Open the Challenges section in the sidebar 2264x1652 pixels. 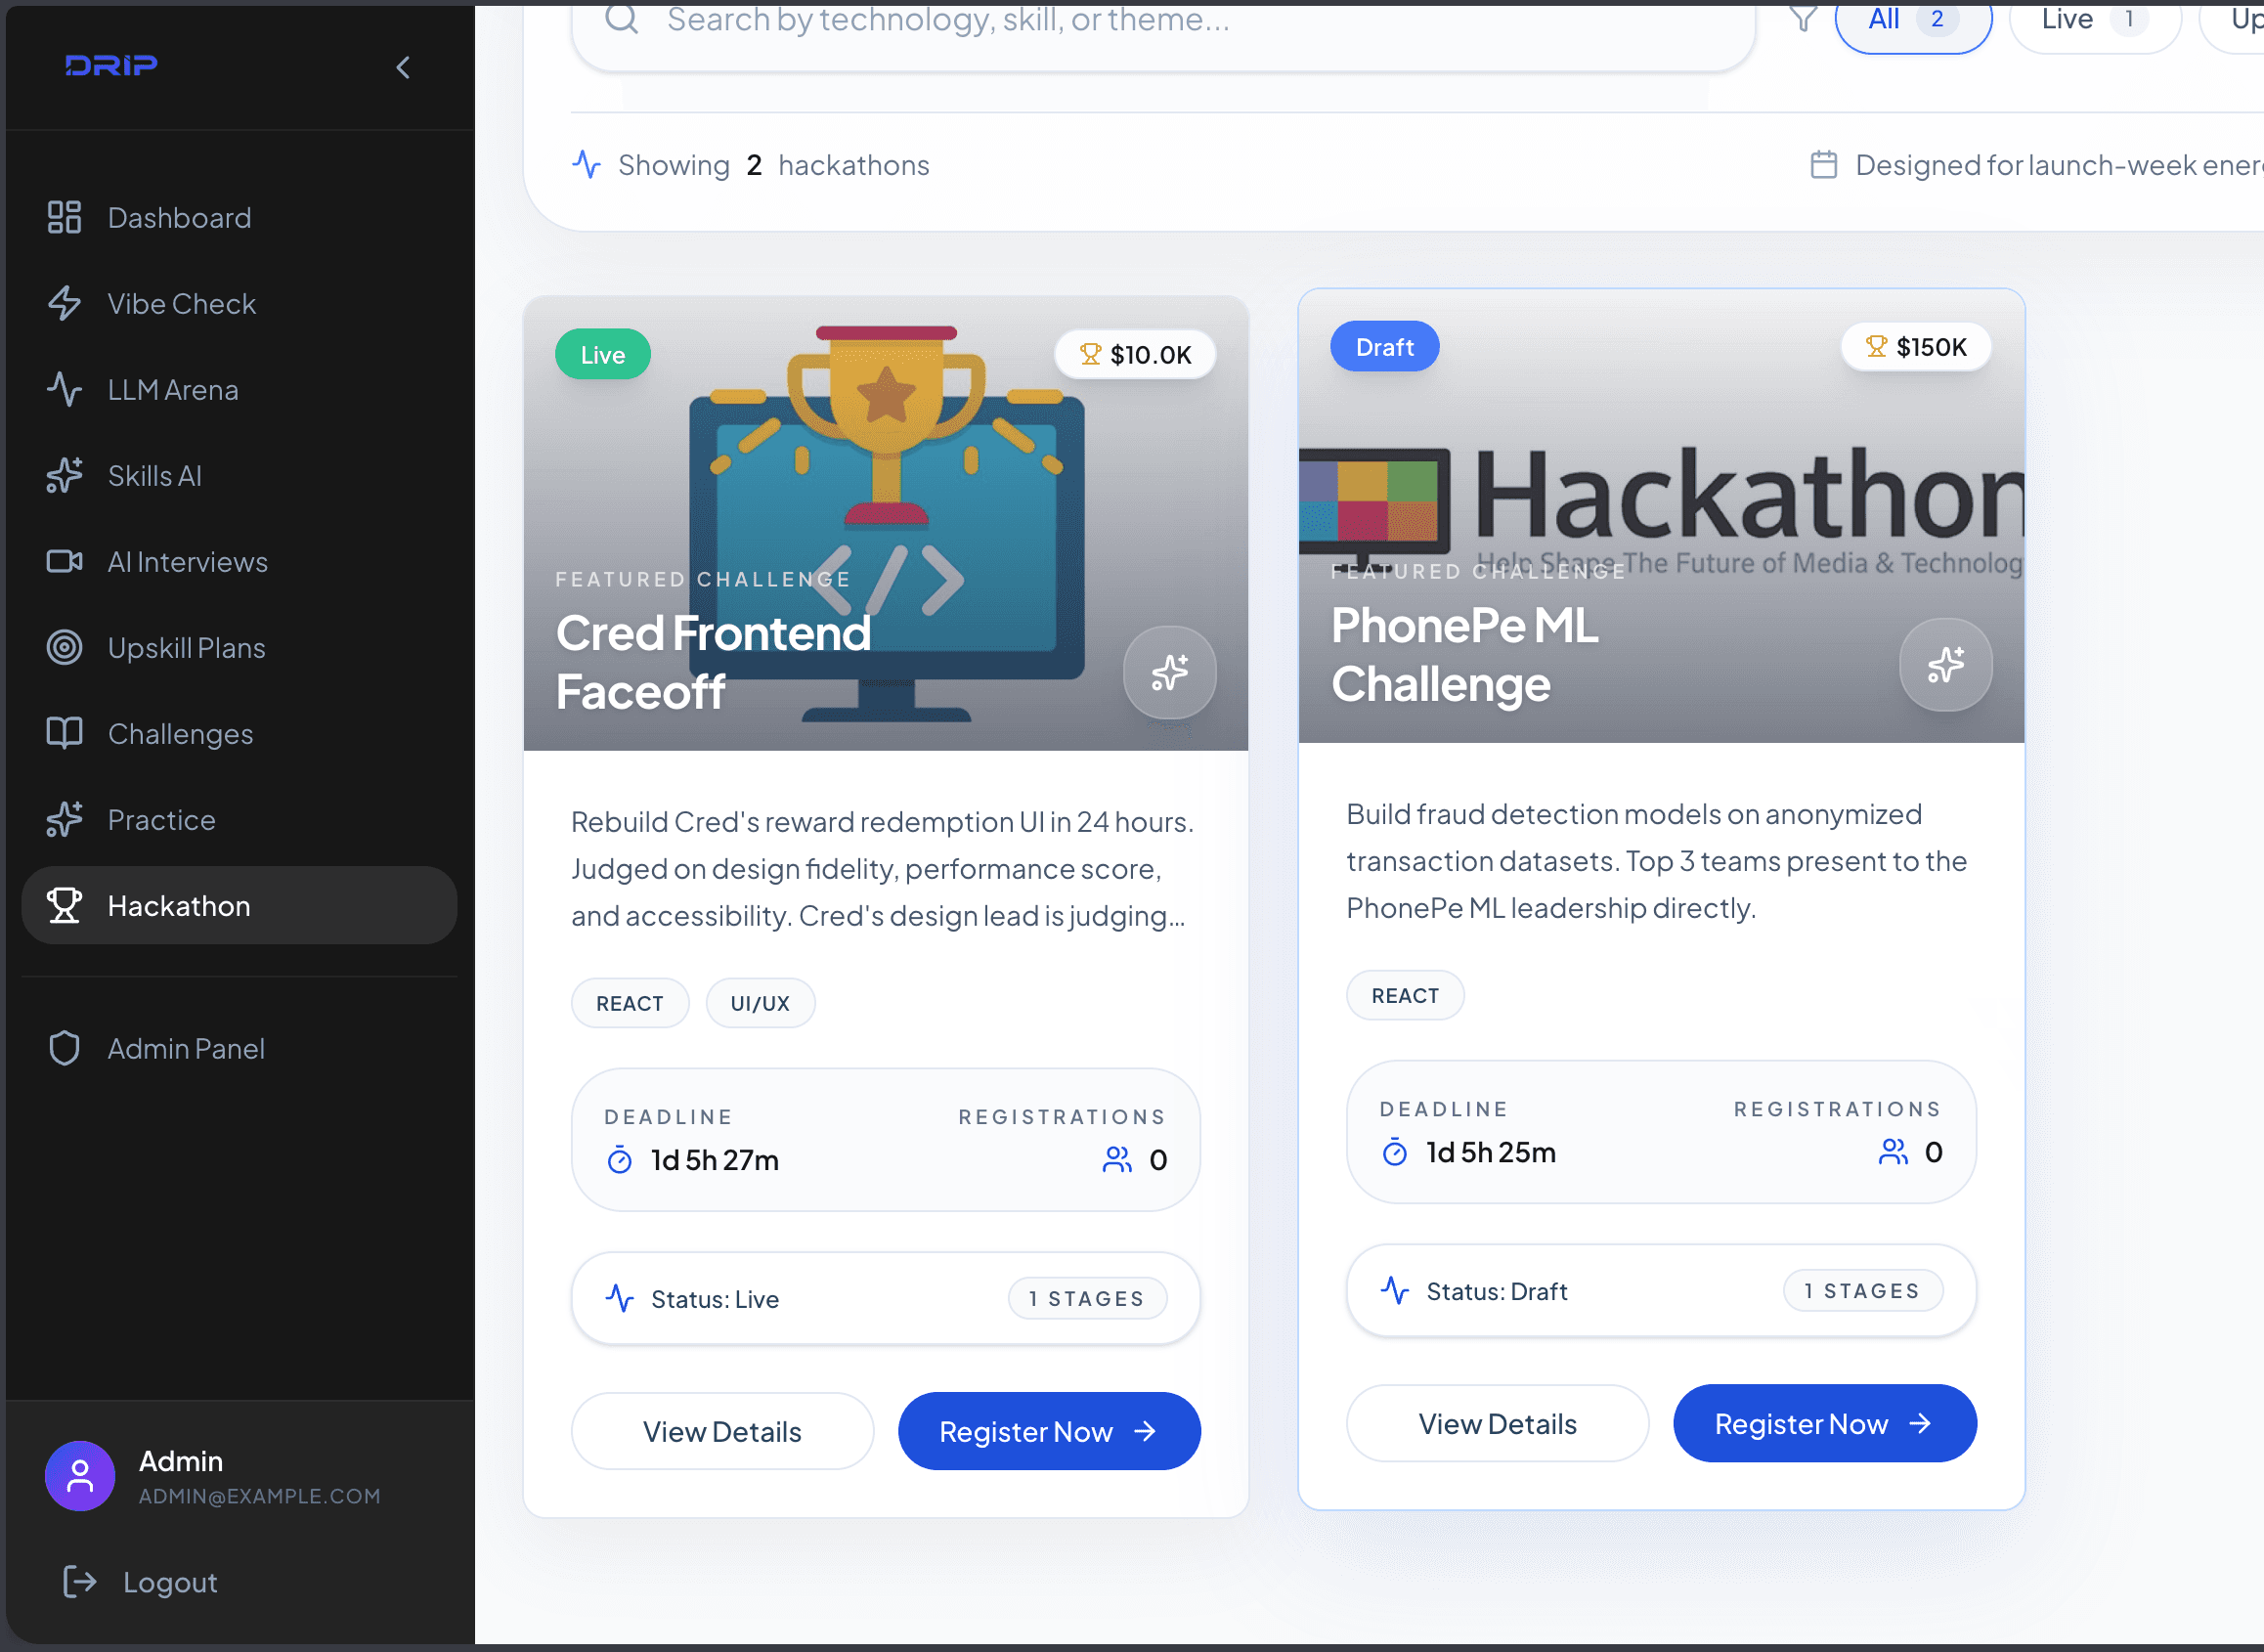coord(239,734)
